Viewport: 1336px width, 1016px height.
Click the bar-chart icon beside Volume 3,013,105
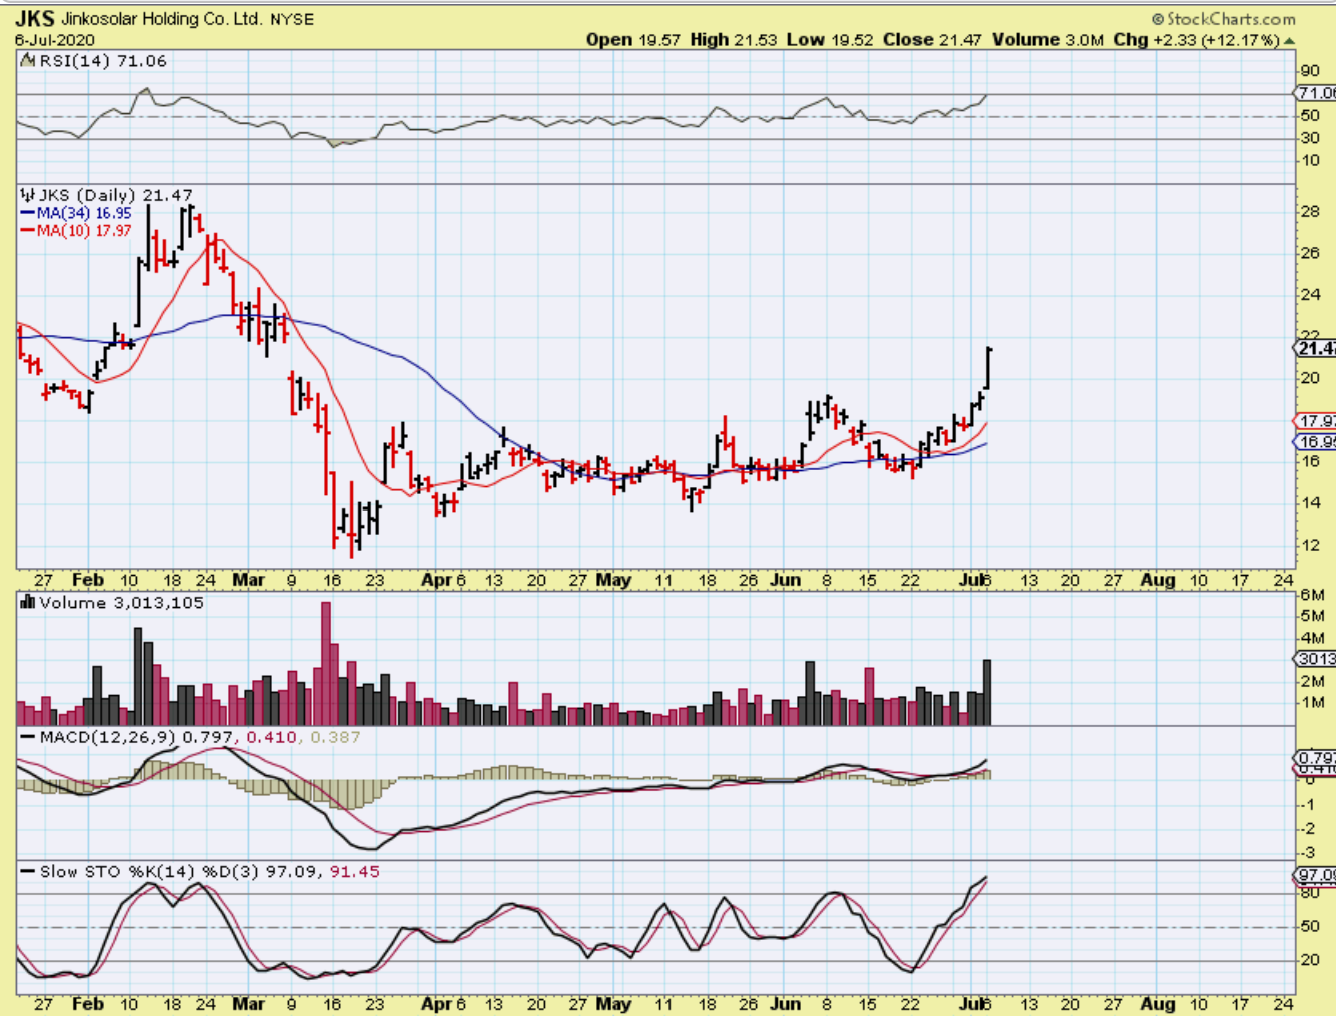pyautogui.click(x=28, y=602)
